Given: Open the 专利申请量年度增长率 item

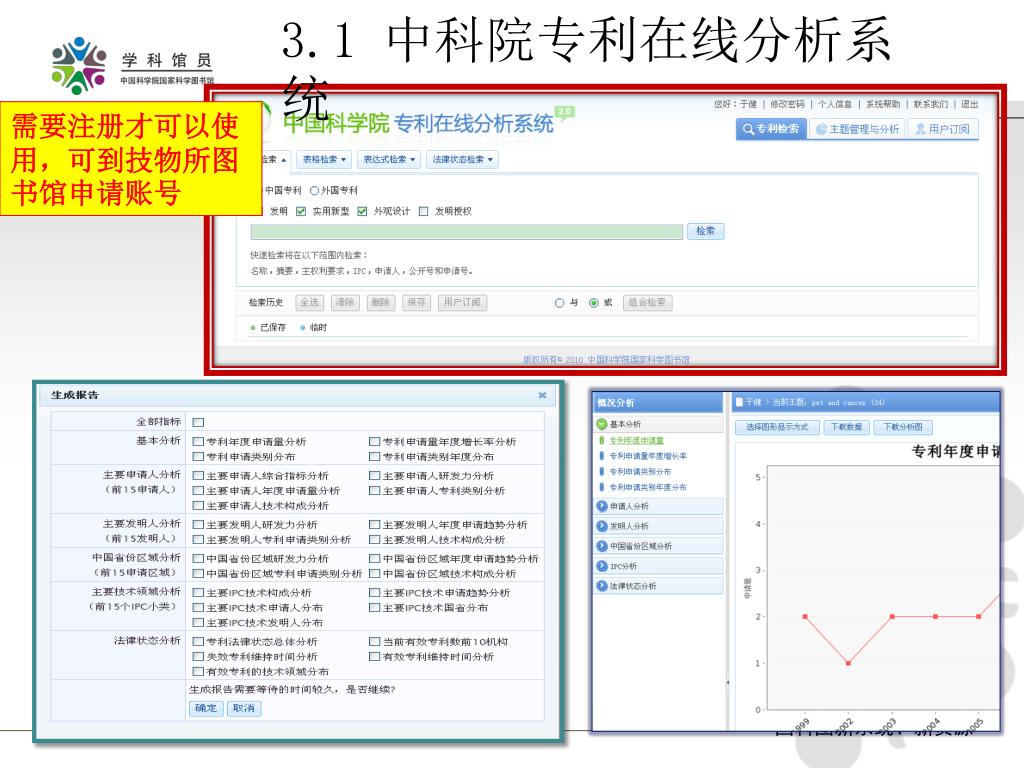Looking at the screenshot, I should click(648, 456).
